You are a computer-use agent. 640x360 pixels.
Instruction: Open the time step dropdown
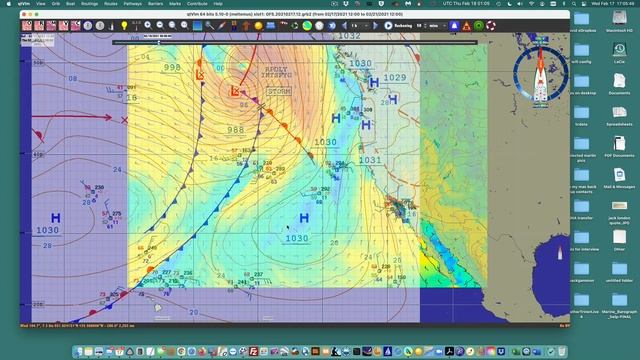[360, 26]
